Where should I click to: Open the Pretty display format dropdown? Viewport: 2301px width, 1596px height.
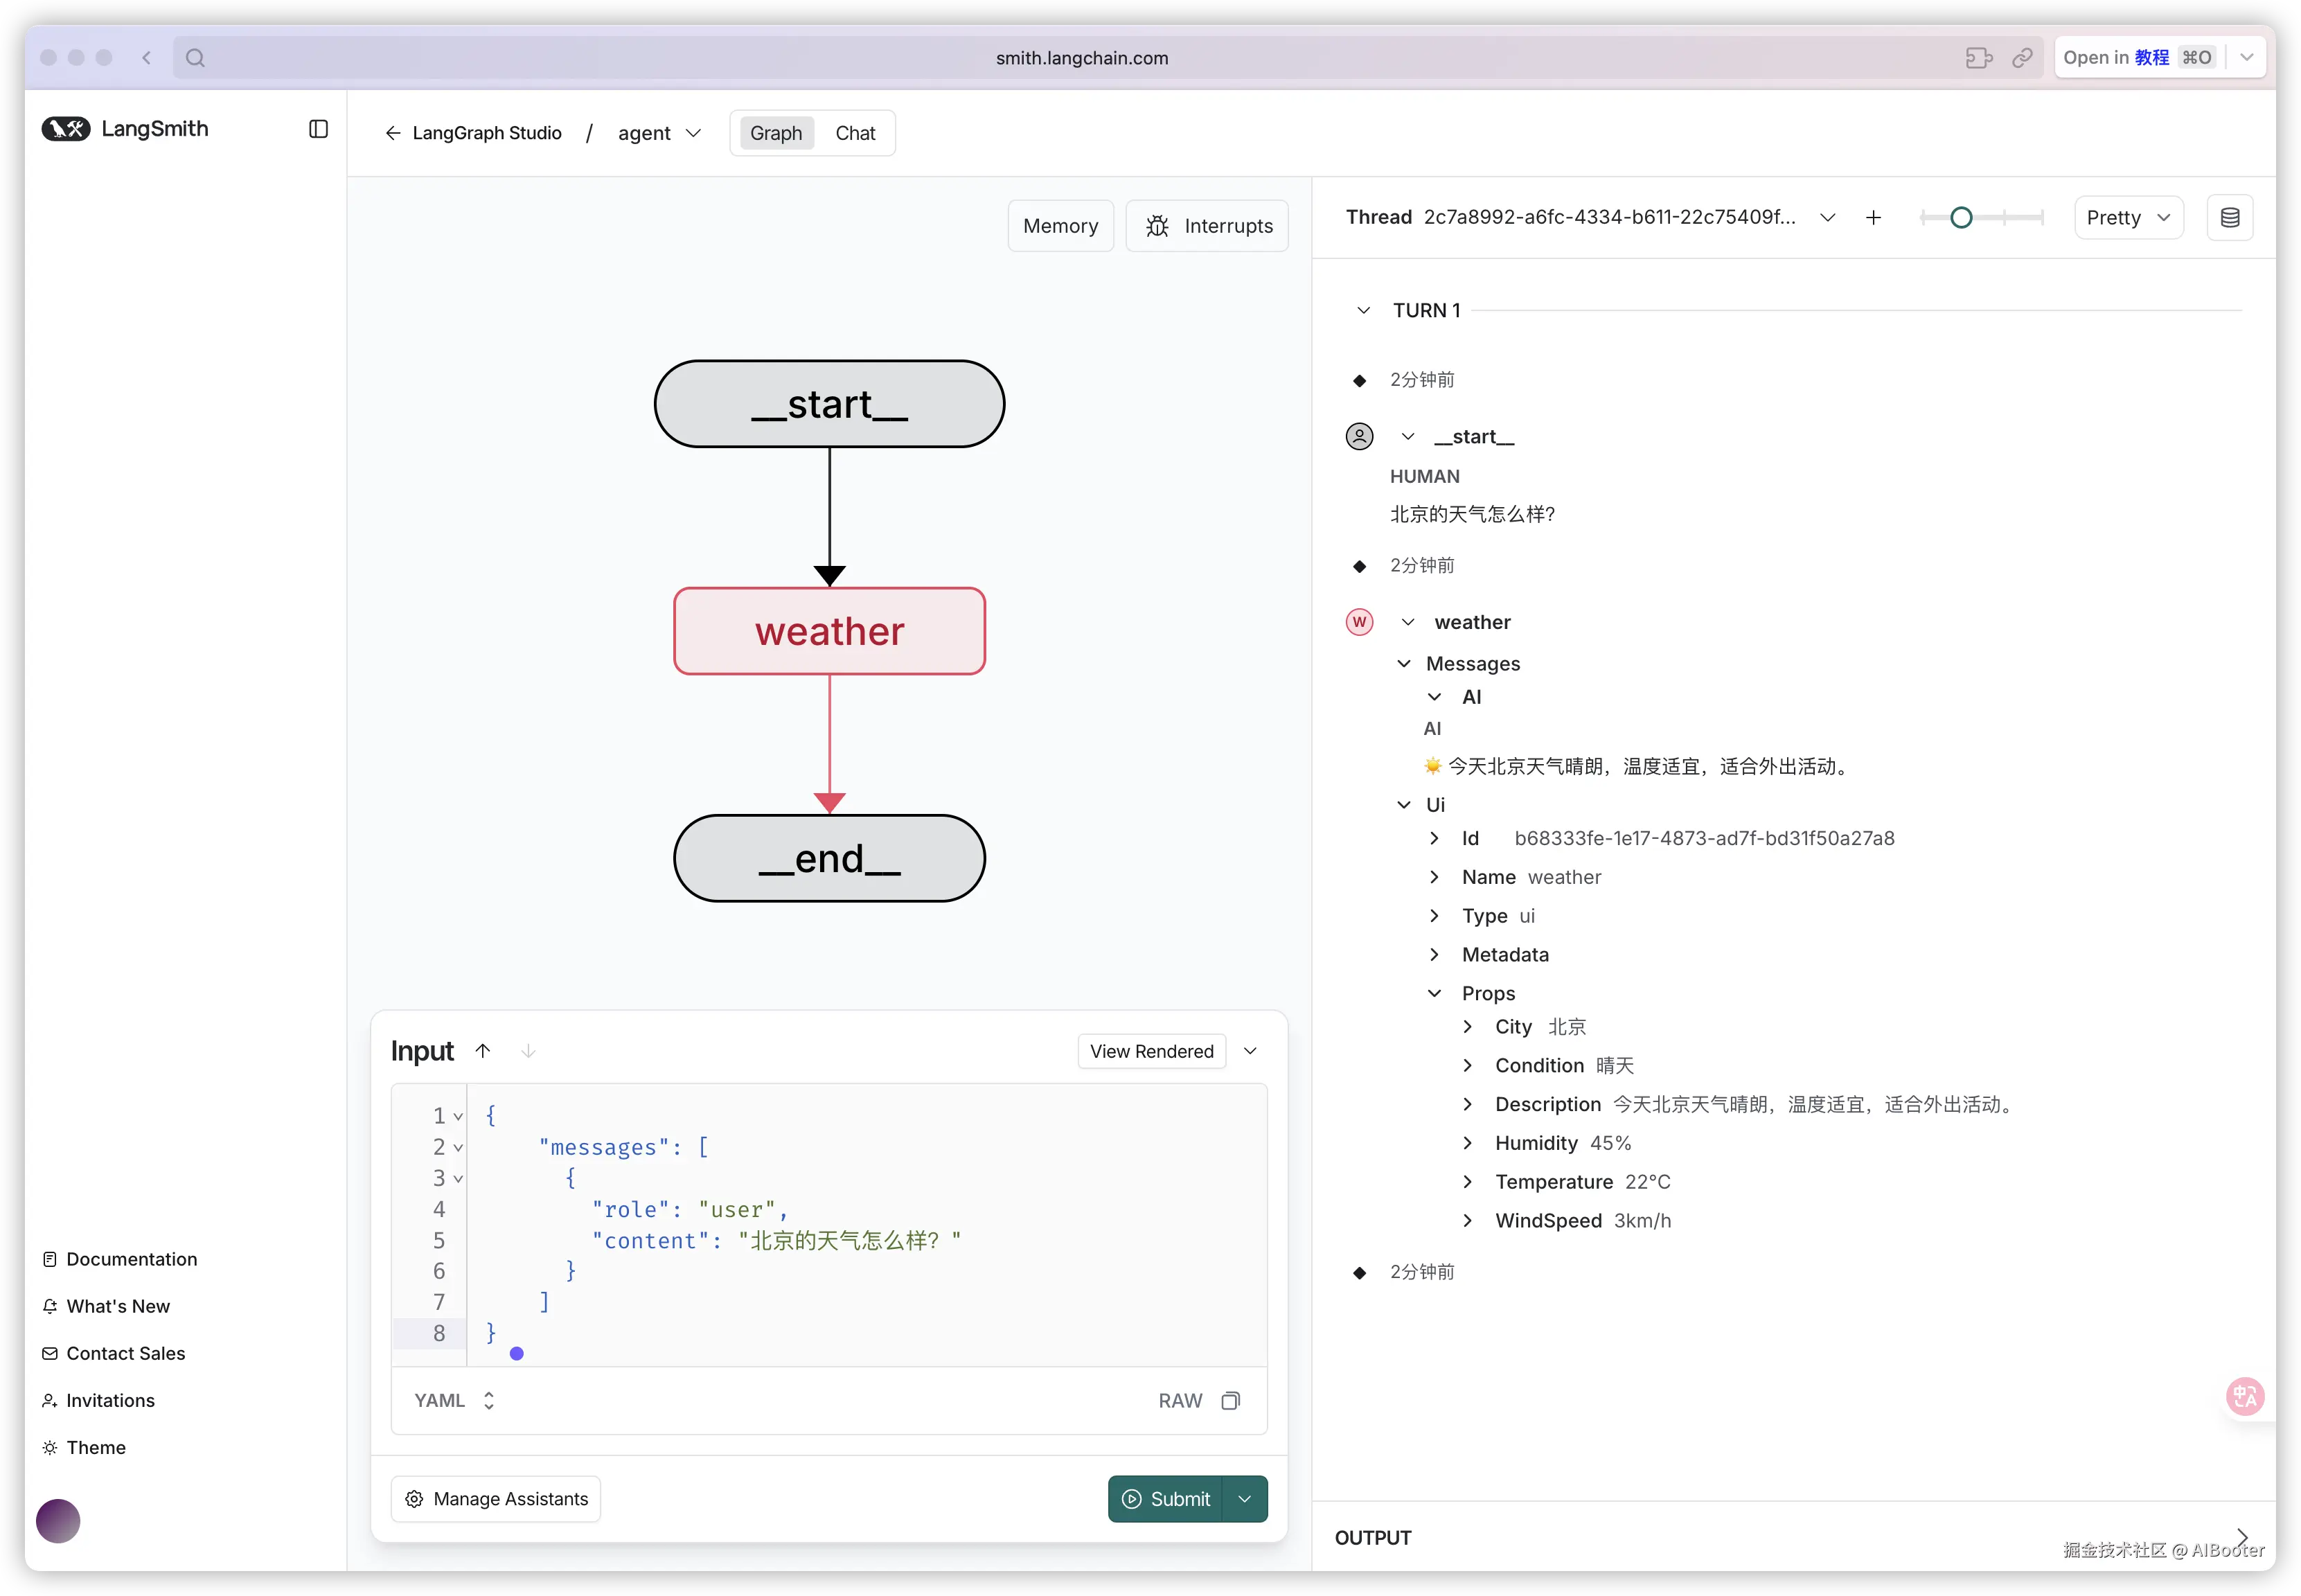click(x=2128, y=218)
